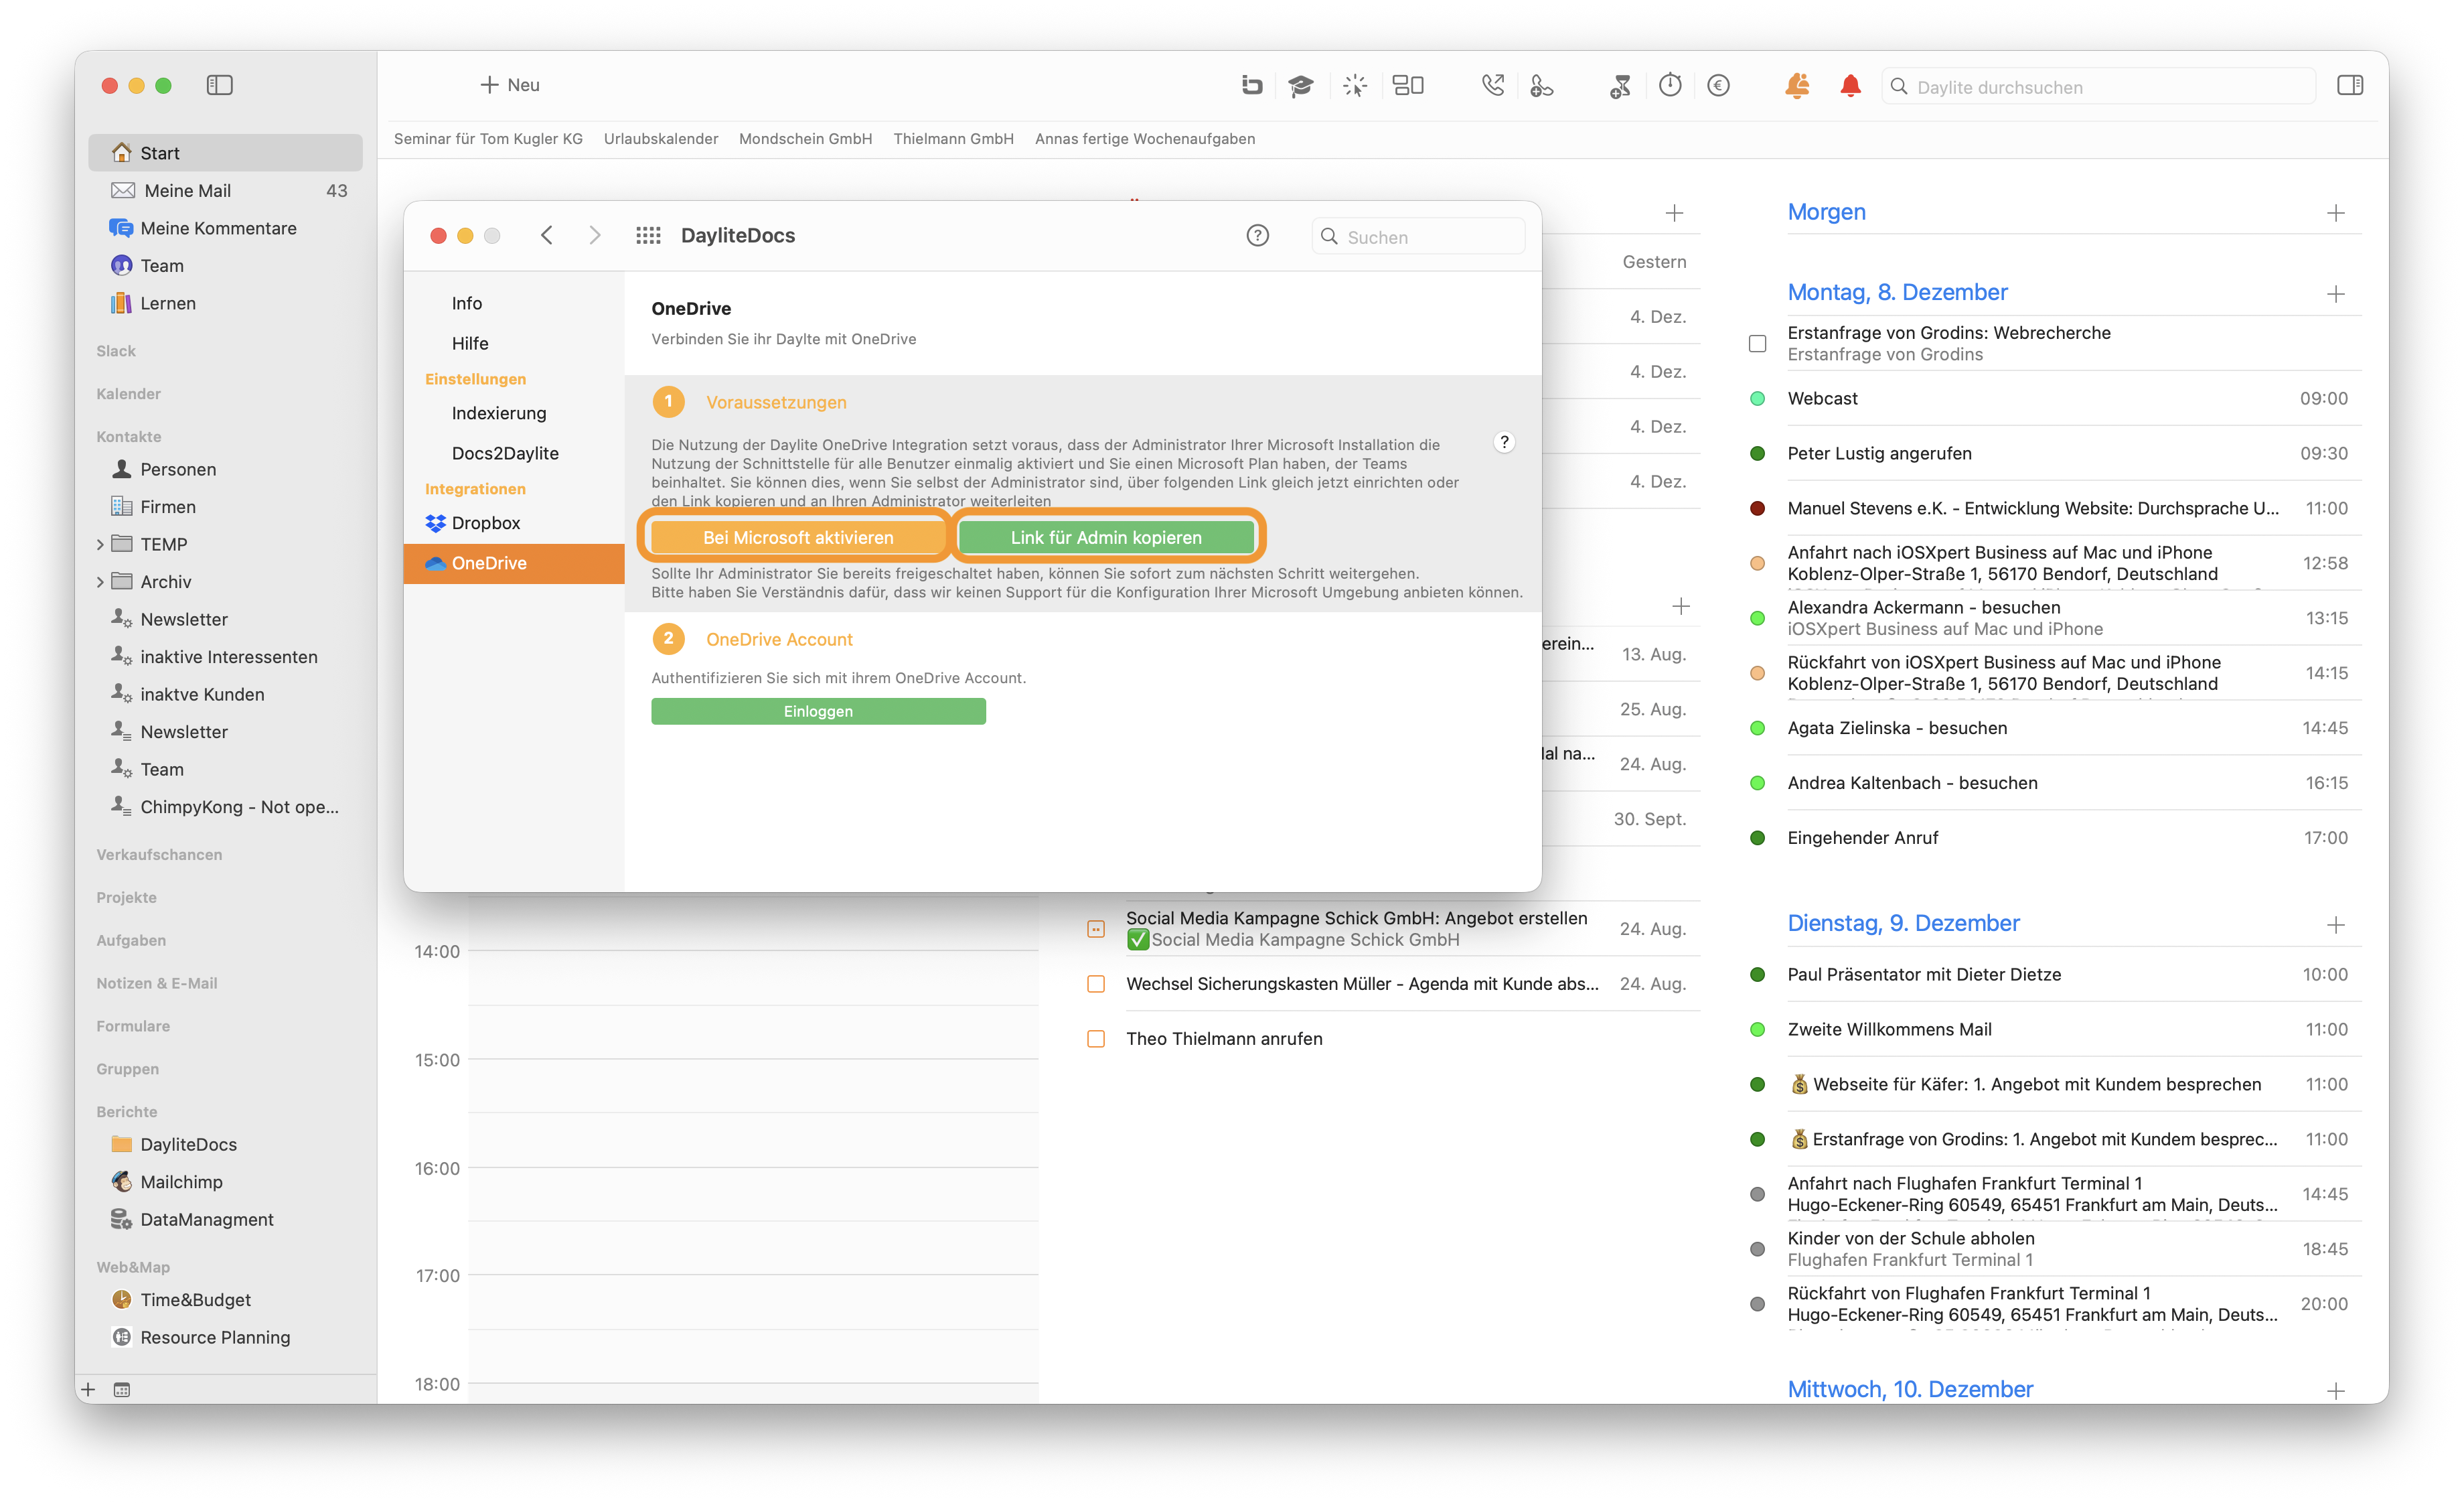This screenshot has height=1503, width=2464.
Task: Click Link für Admin kopieren button
Action: click(x=1106, y=537)
